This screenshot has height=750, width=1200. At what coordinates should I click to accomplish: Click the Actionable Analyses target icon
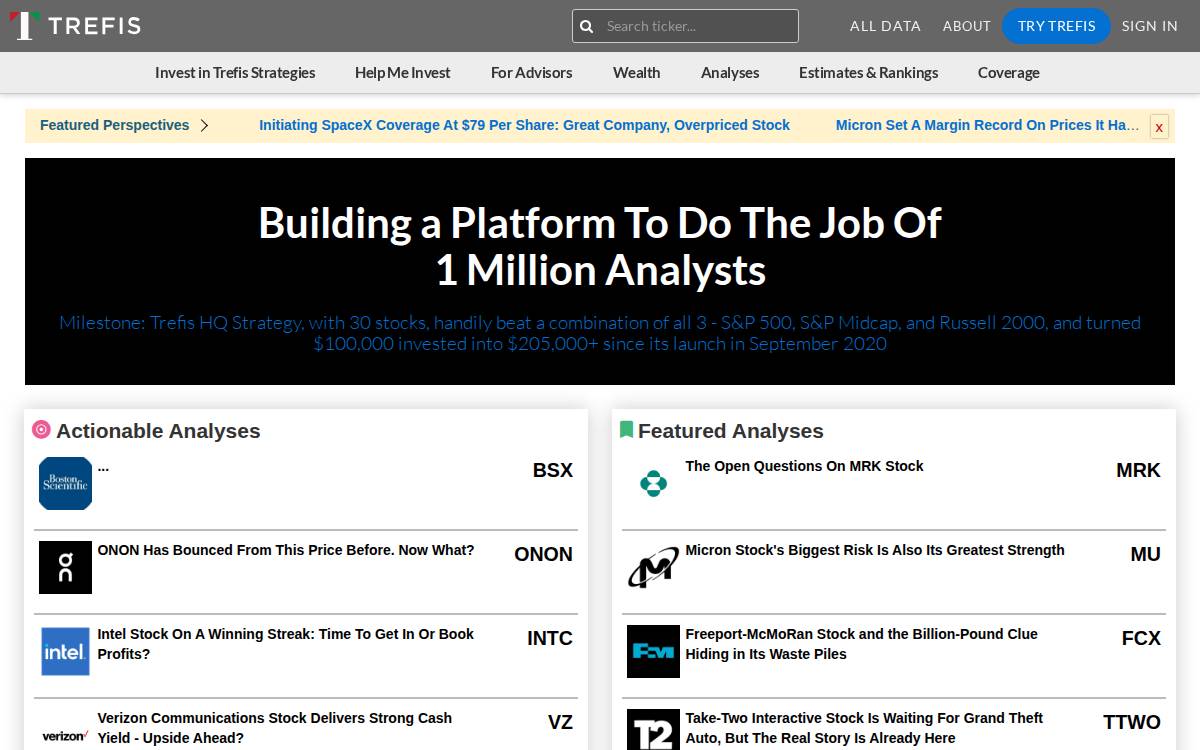click(41, 430)
